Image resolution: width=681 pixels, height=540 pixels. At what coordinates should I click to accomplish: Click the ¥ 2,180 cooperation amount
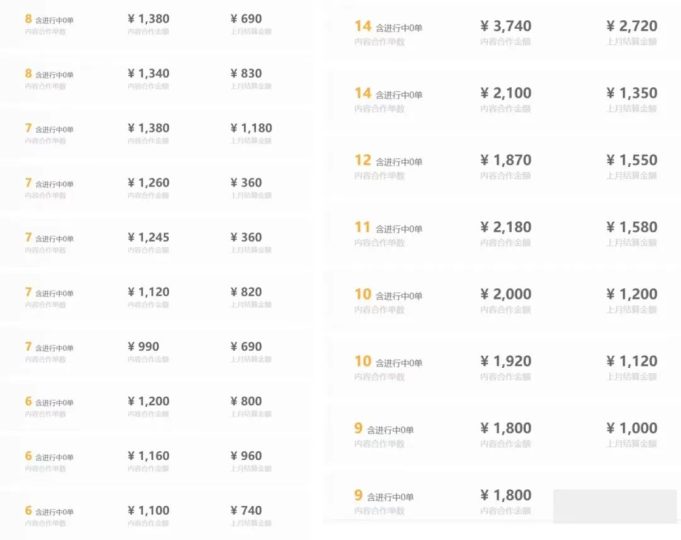pos(506,227)
